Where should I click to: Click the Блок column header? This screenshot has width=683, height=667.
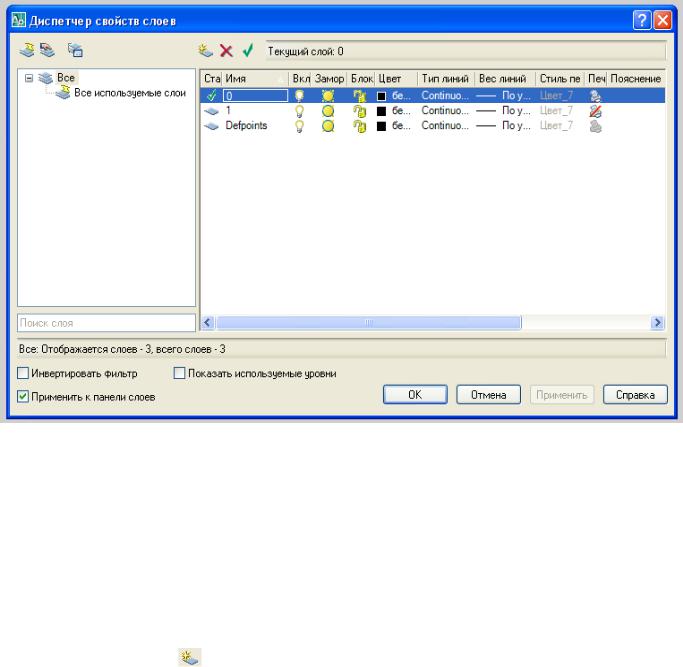[x=362, y=79]
